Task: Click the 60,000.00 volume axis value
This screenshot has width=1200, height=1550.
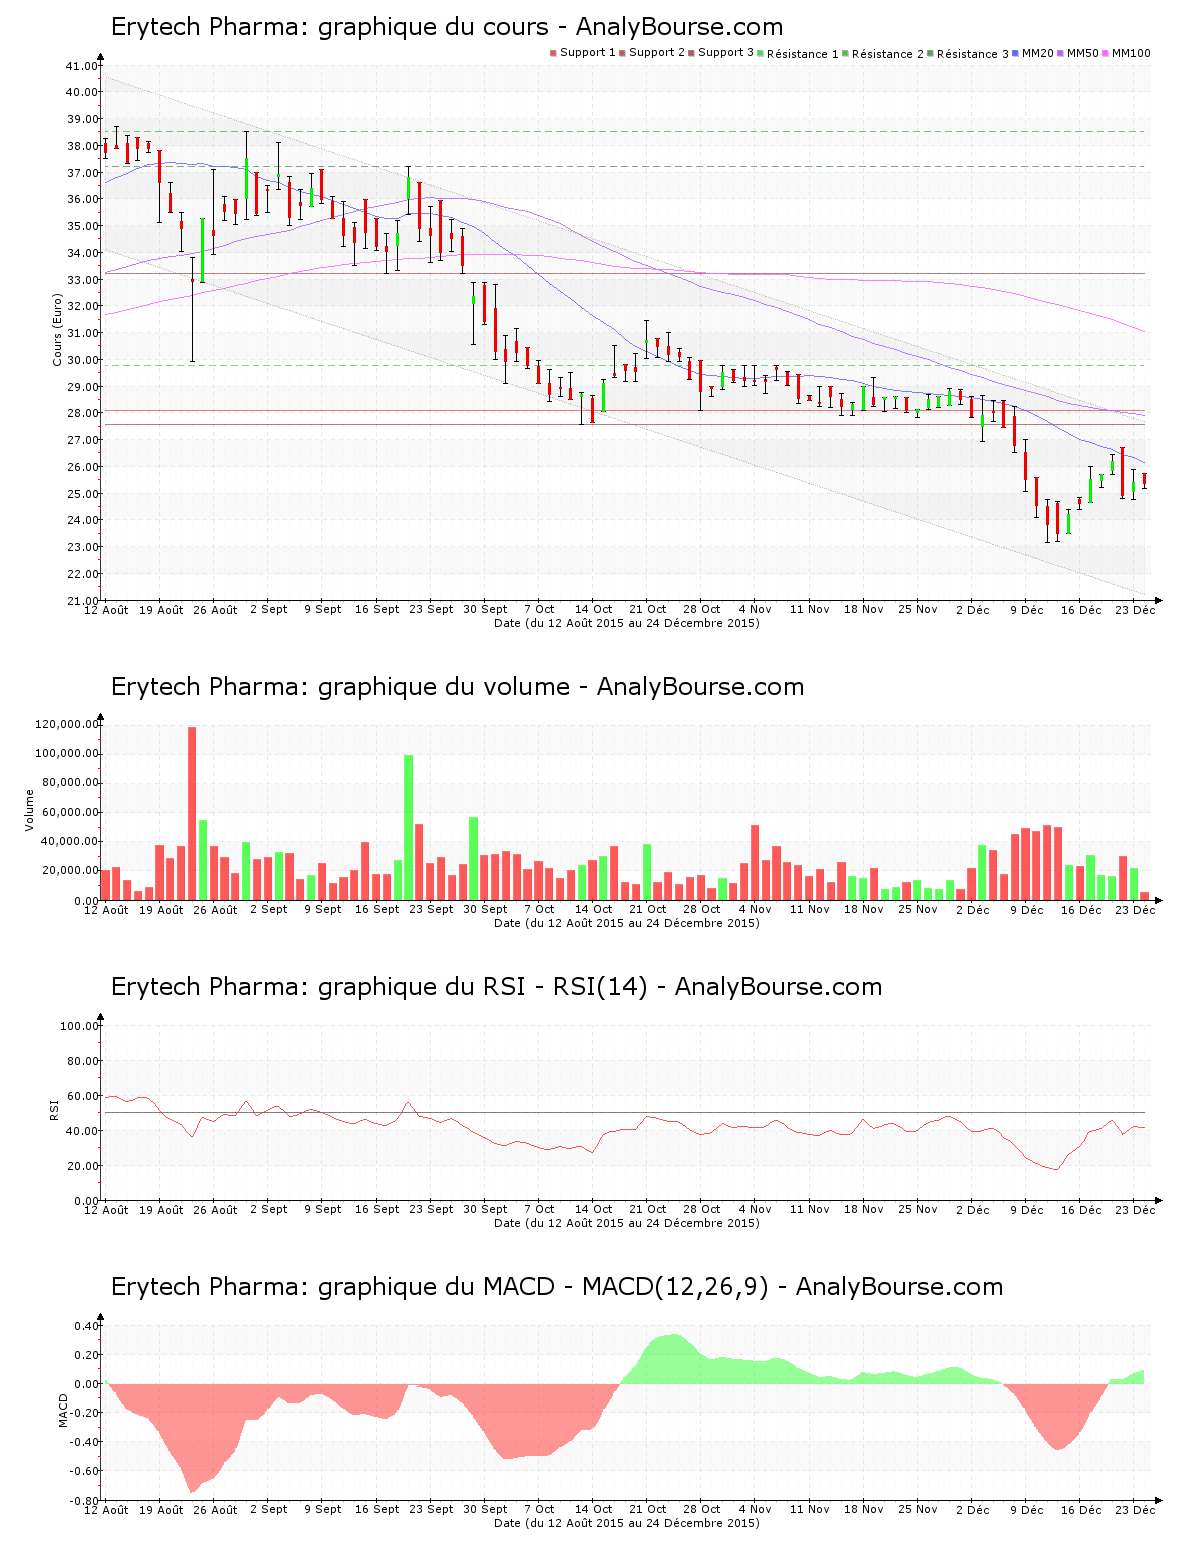Action: tap(69, 813)
